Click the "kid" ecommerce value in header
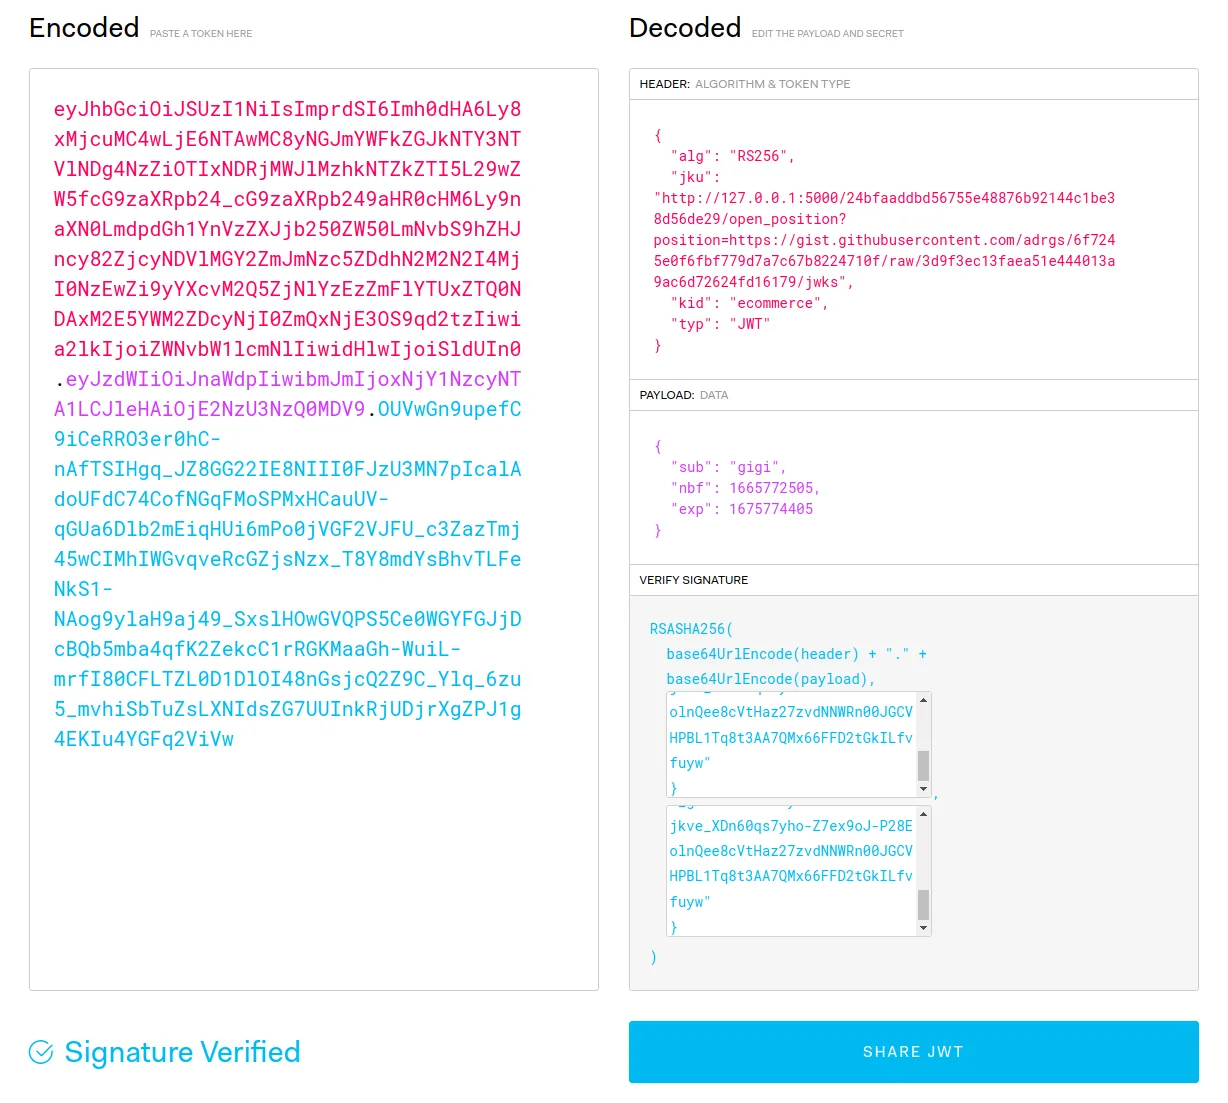Image resolution: width=1228 pixels, height=1103 pixels. 777,303
